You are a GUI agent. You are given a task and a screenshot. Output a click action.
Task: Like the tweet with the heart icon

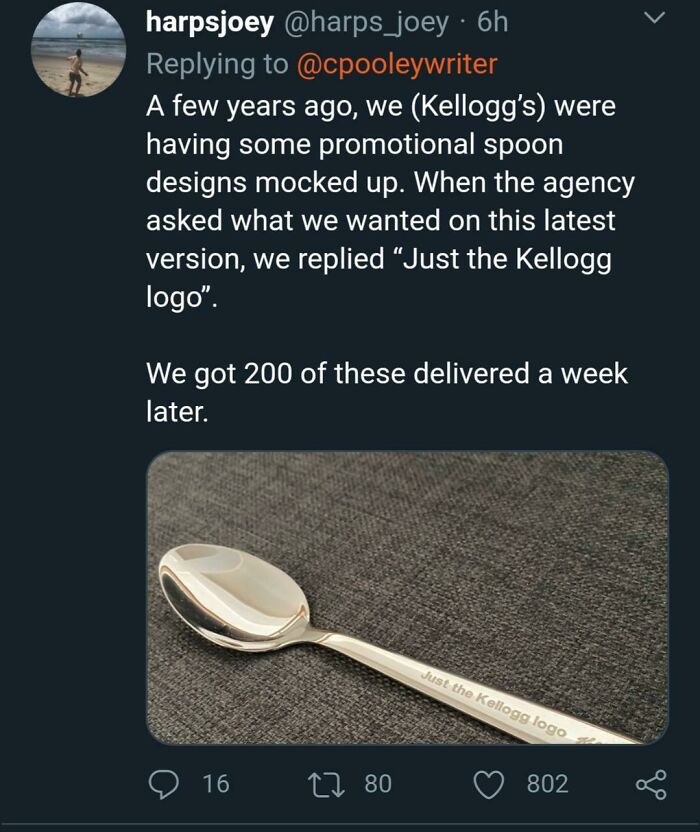click(x=488, y=785)
